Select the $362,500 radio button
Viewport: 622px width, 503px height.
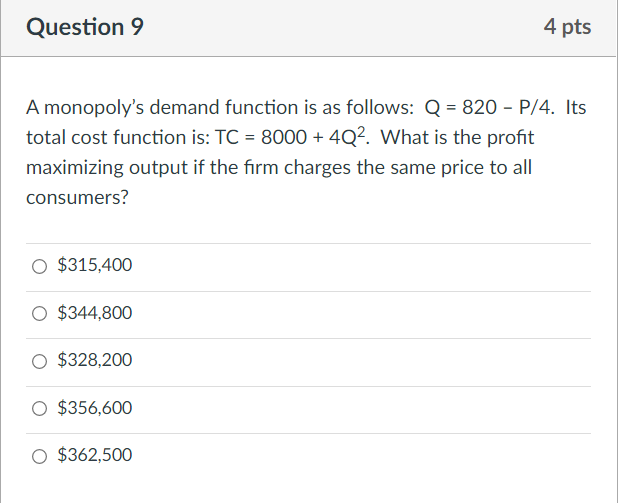tap(39, 456)
